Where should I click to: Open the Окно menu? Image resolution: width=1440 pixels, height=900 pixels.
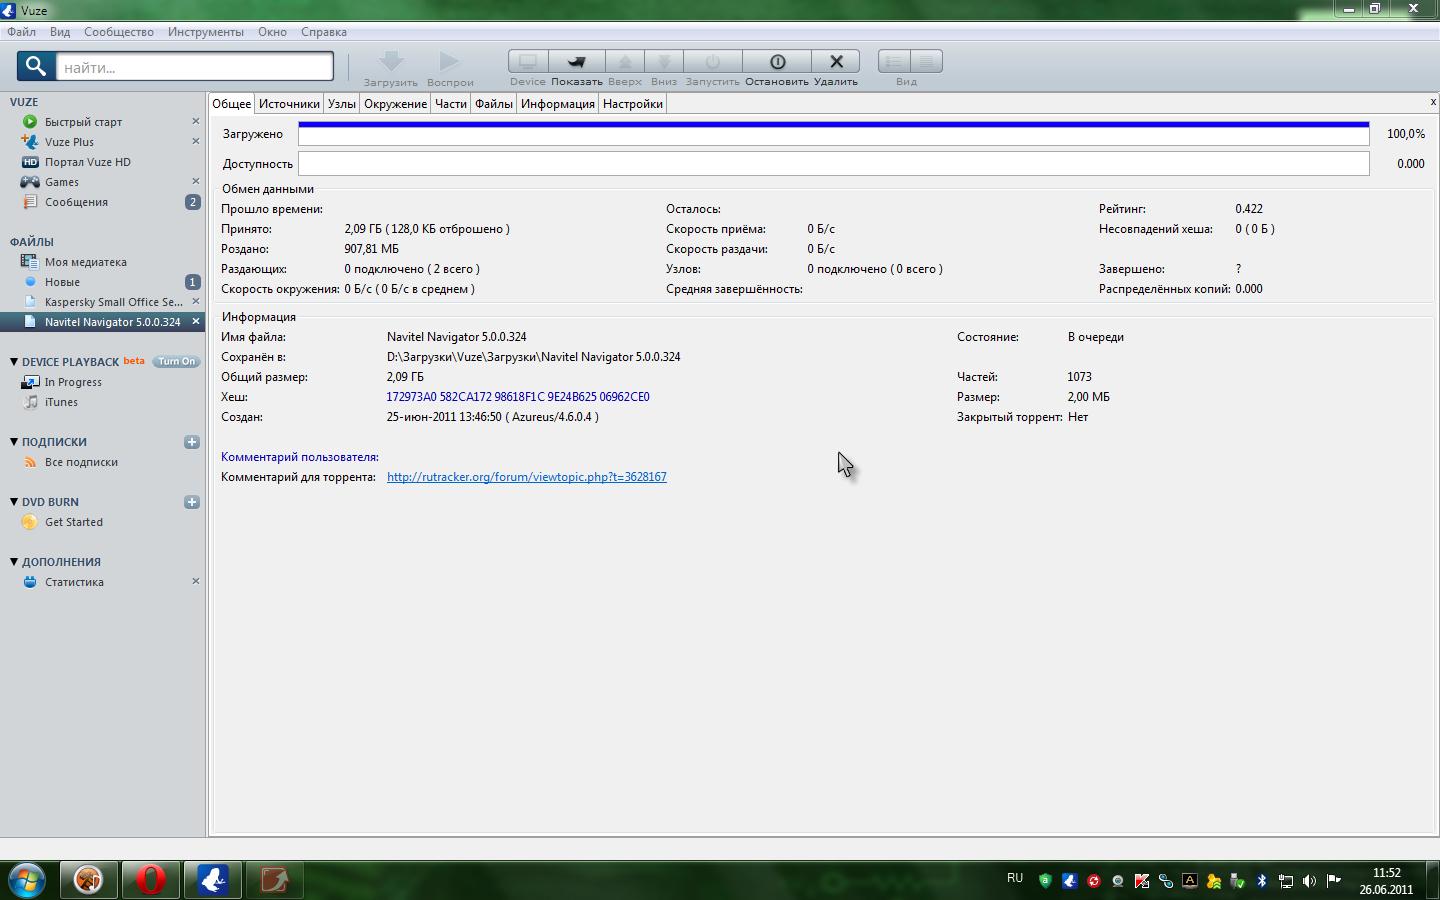[x=272, y=32]
